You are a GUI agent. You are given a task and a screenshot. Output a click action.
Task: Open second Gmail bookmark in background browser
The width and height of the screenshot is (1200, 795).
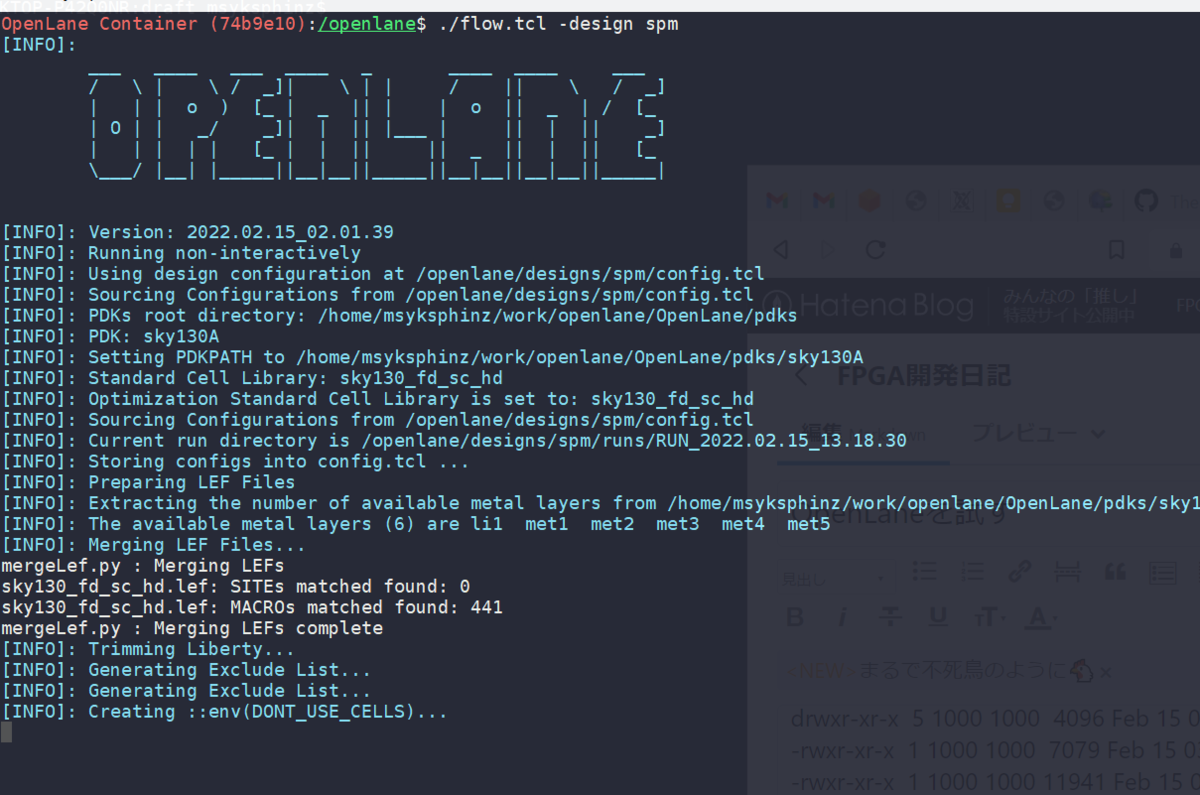point(824,201)
